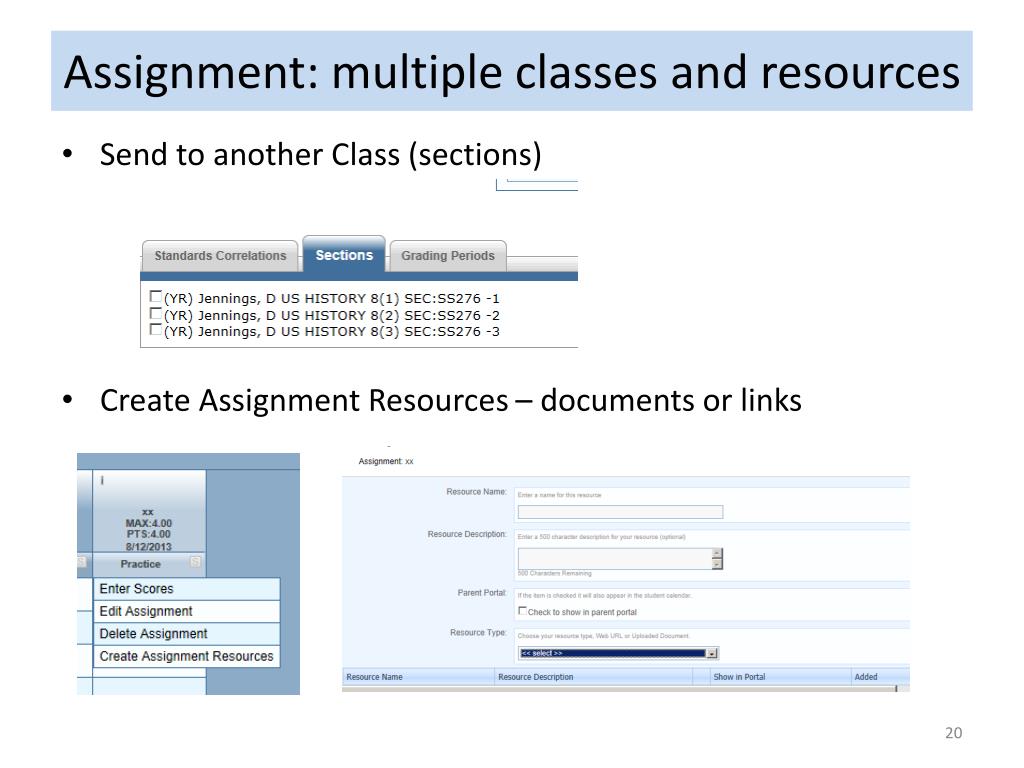Open the Standards Correlations tab
1024x768 pixels.
[x=220, y=256]
